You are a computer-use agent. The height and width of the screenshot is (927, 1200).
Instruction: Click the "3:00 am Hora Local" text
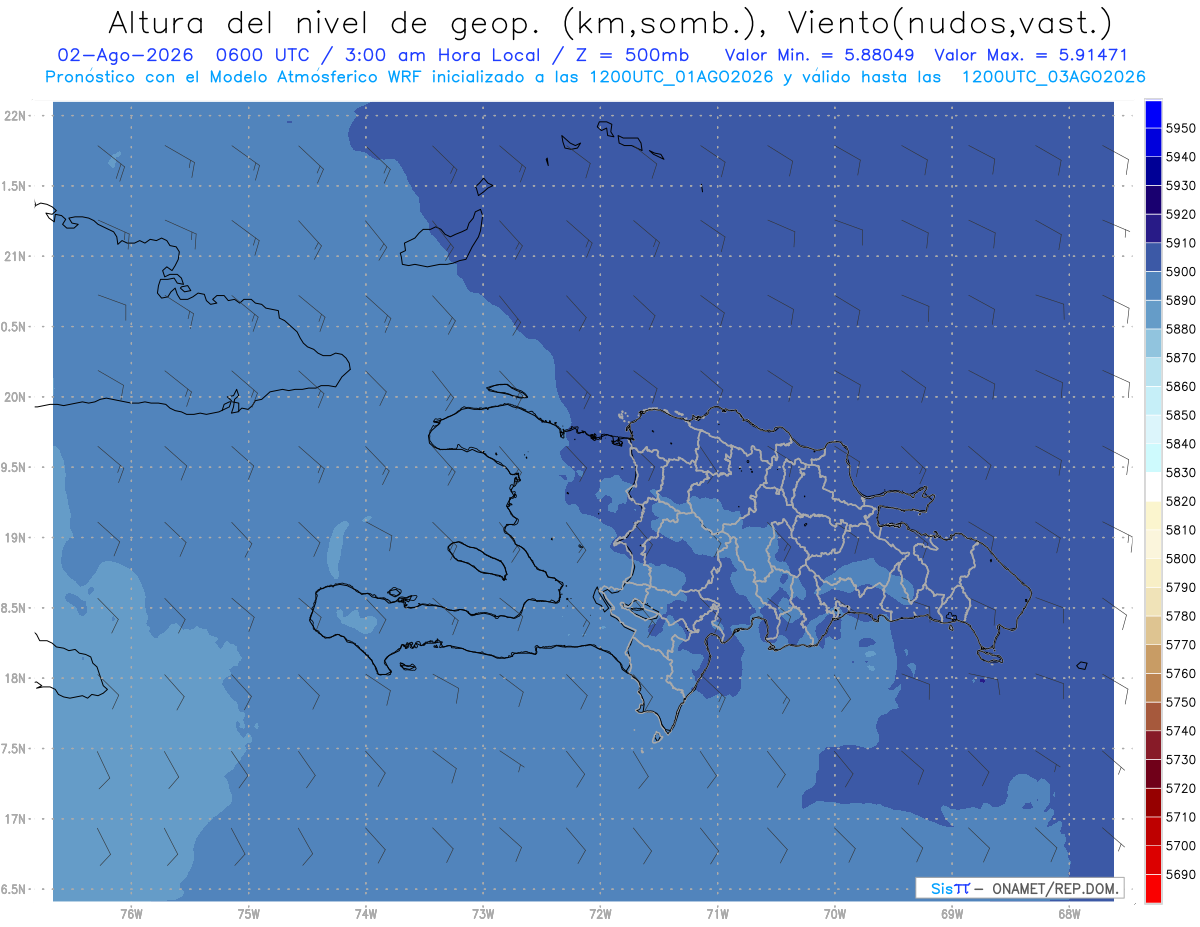(442, 56)
